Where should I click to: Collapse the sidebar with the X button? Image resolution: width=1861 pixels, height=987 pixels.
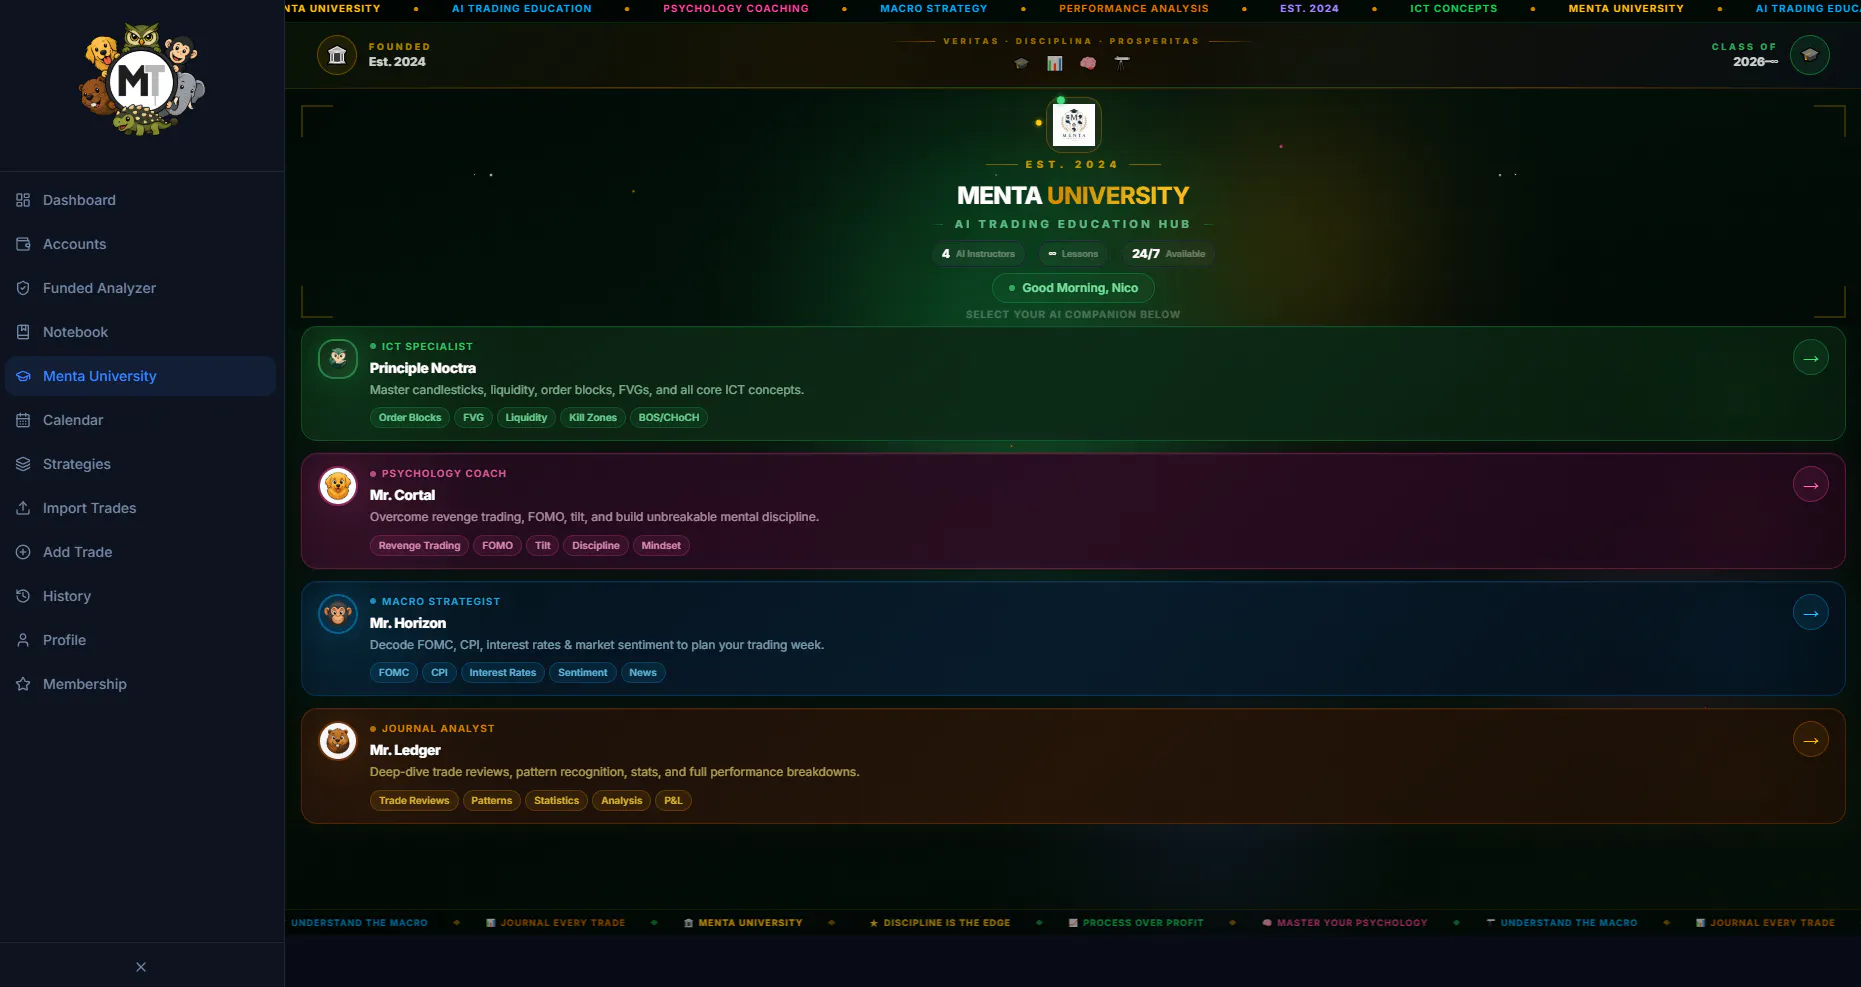click(141, 967)
